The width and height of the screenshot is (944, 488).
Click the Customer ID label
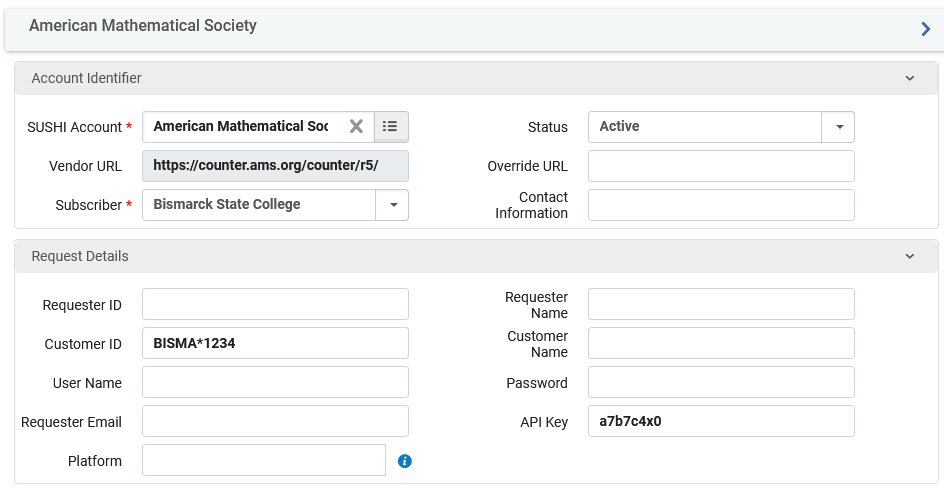tap(83, 344)
